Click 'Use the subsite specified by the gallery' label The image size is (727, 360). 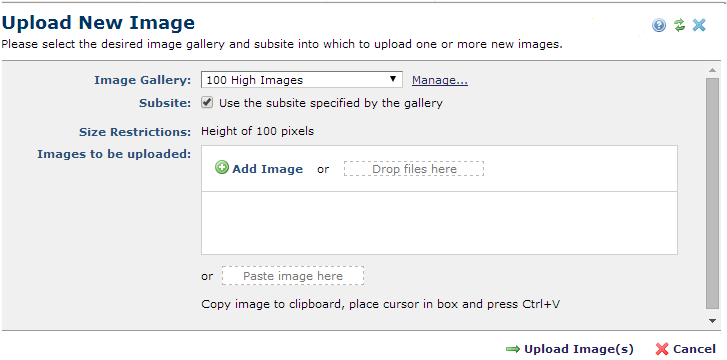tap(331, 103)
